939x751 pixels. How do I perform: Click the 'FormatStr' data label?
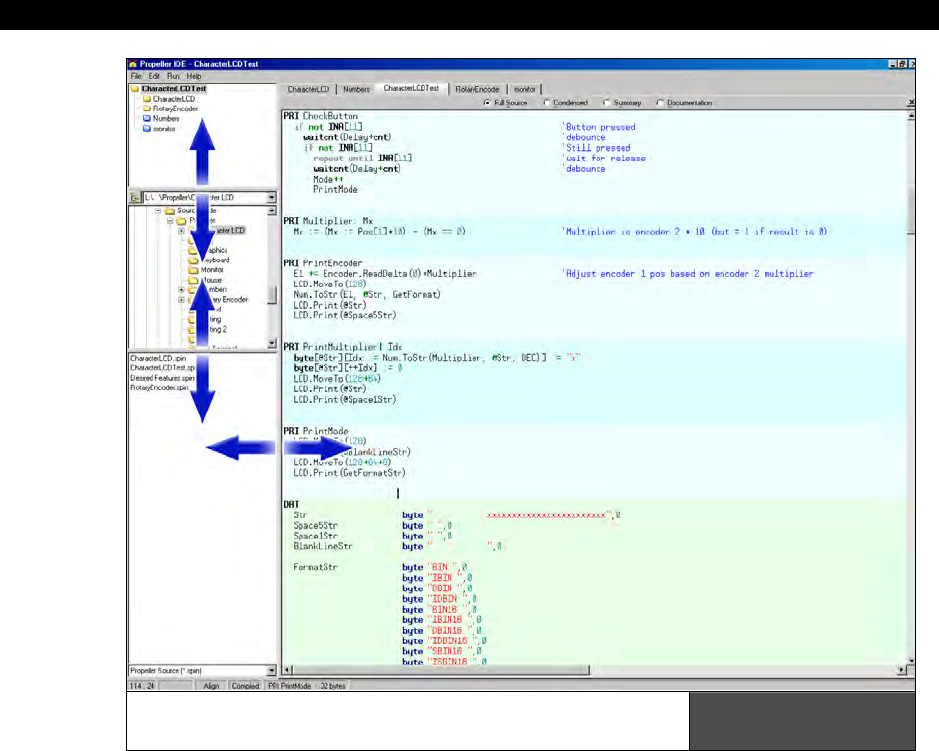[x=316, y=567]
